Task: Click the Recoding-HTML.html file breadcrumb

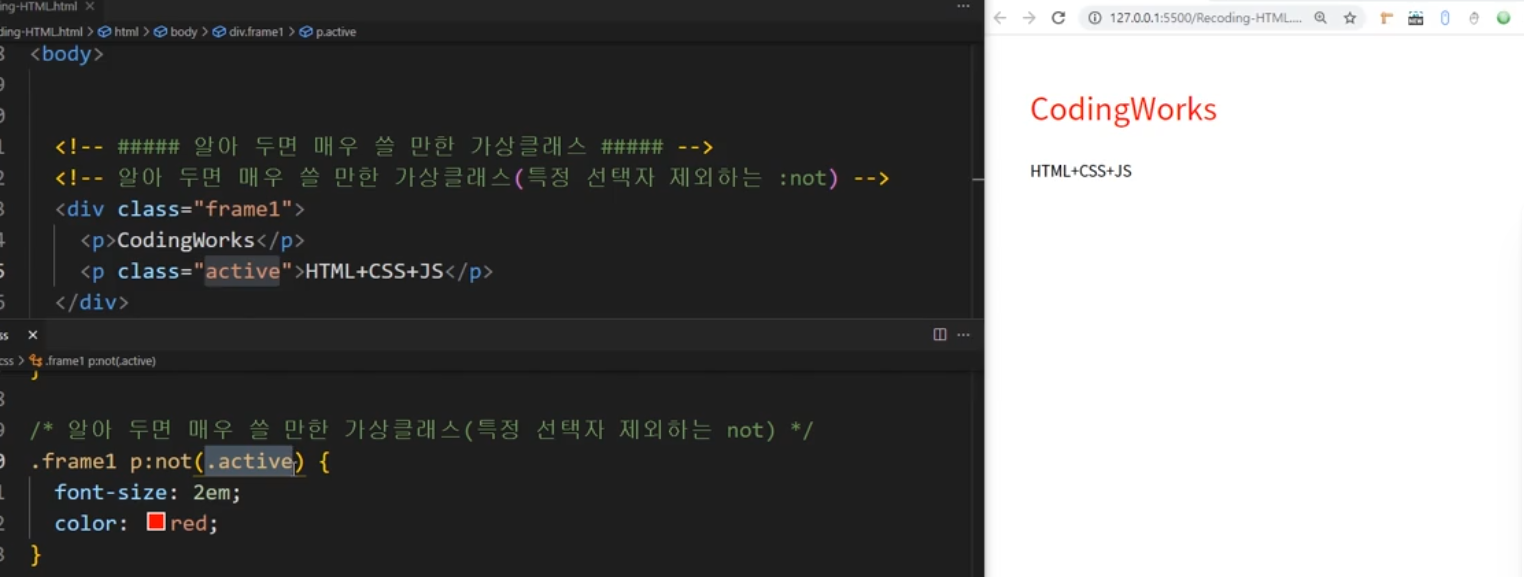Action: click(42, 32)
